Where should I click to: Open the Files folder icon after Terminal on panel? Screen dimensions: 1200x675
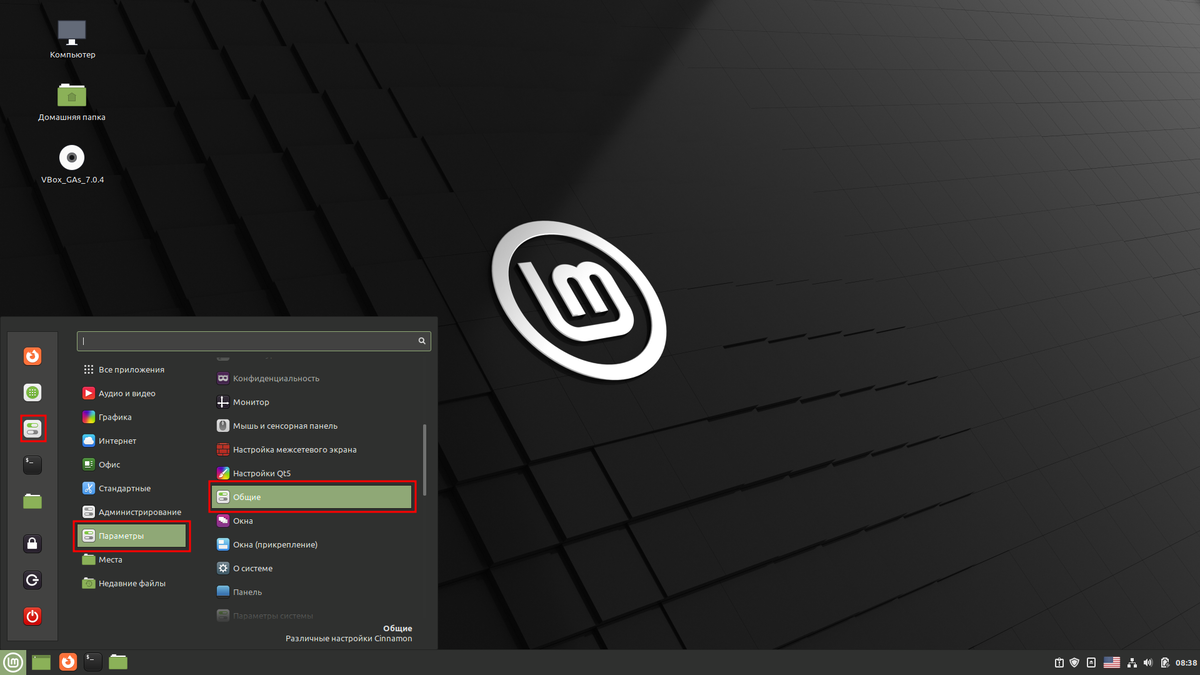click(x=119, y=662)
